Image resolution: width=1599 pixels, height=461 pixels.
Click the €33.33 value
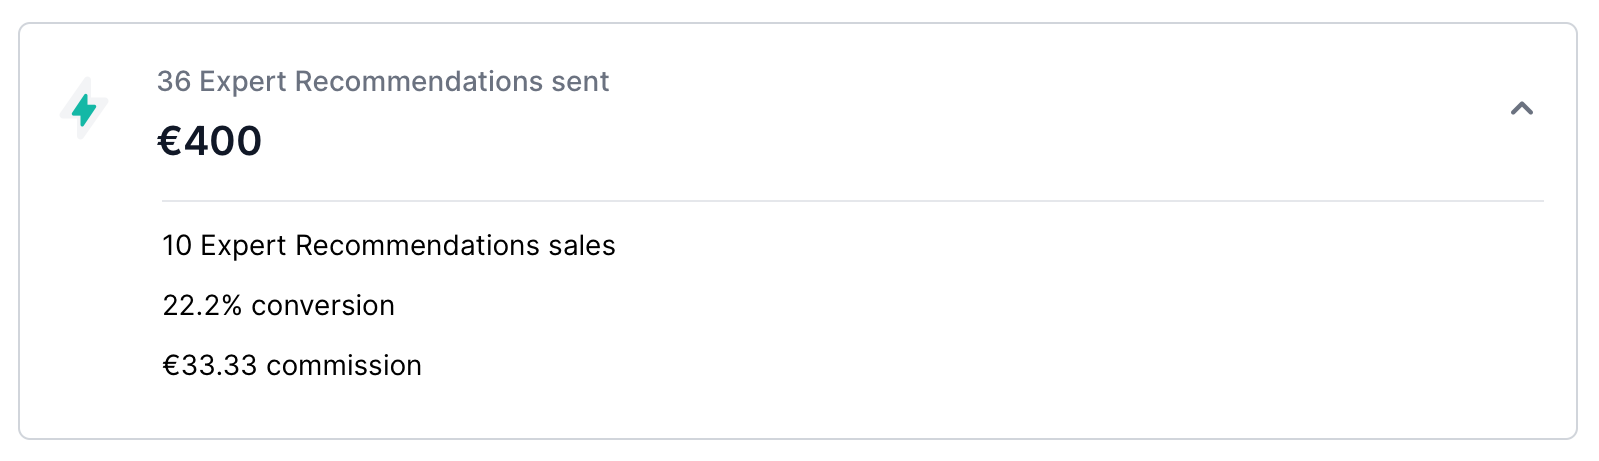click(210, 365)
